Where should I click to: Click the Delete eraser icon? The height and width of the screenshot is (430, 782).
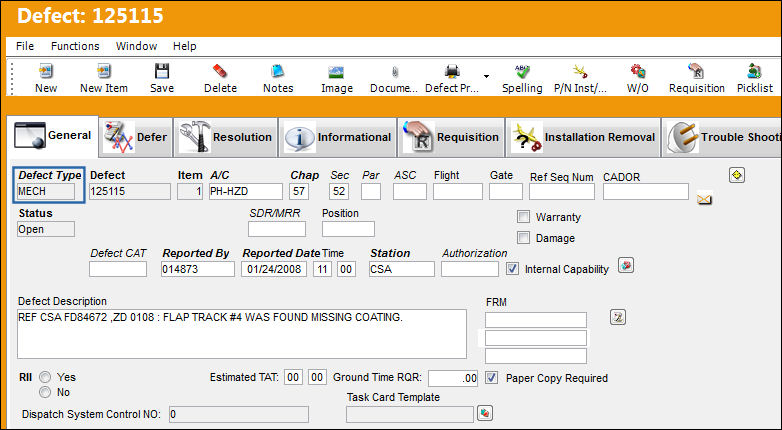pyautogui.click(x=220, y=71)
